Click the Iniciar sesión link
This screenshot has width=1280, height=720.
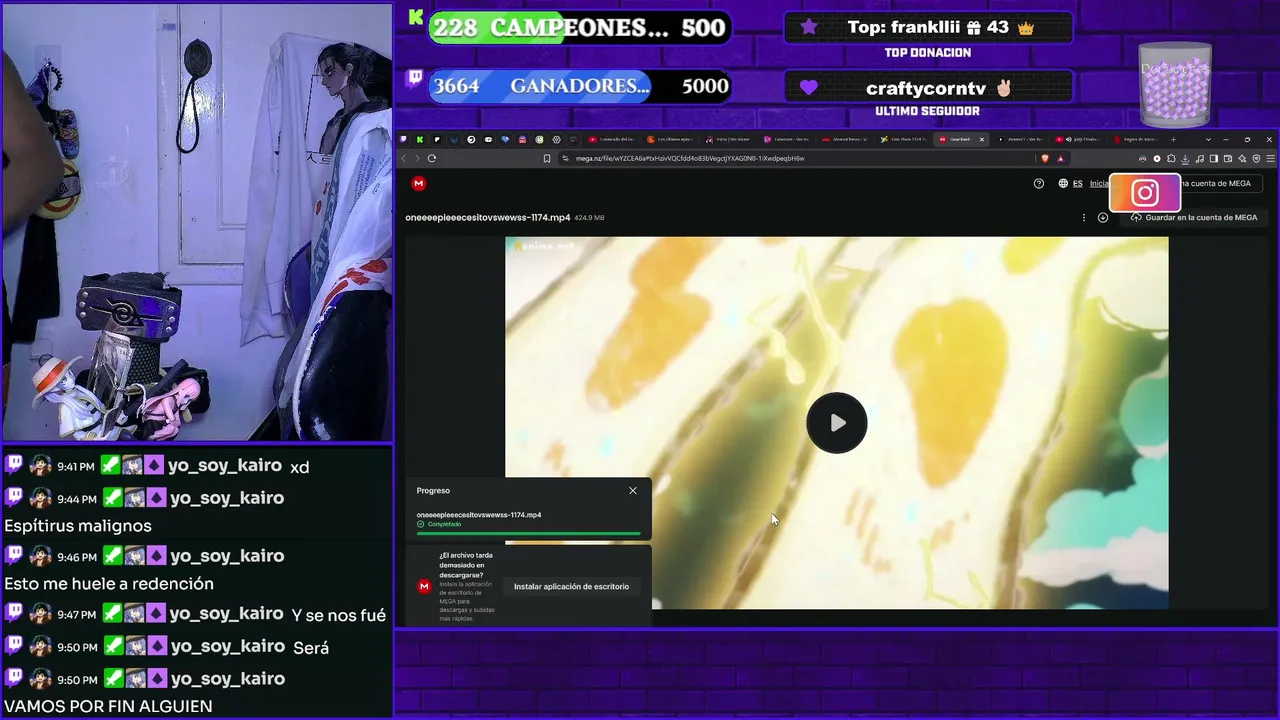1099,183
